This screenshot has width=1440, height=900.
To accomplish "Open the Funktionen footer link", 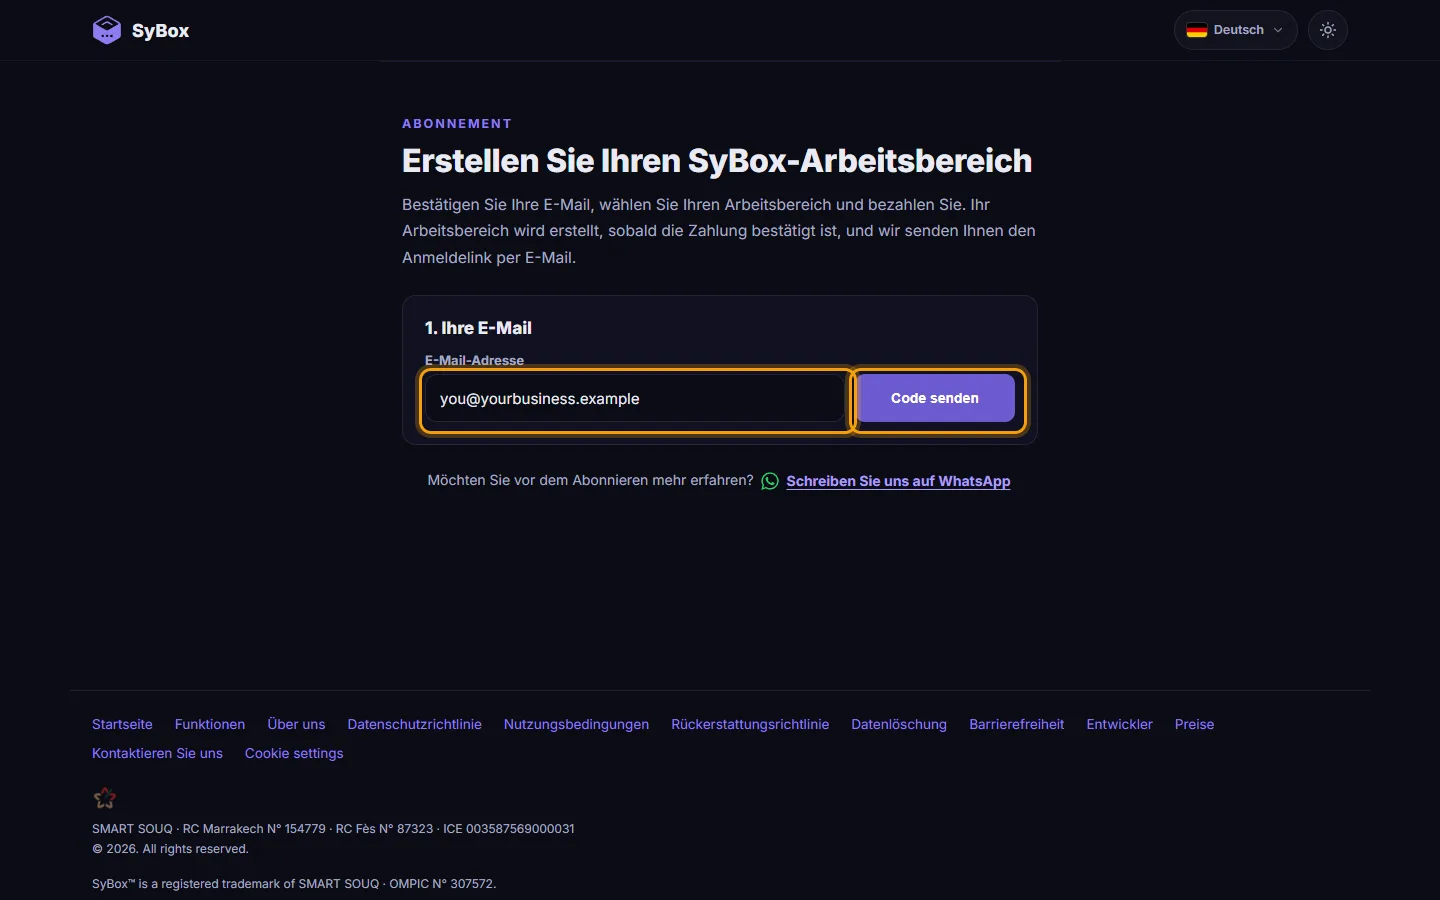I will click(x=210, y=724).
